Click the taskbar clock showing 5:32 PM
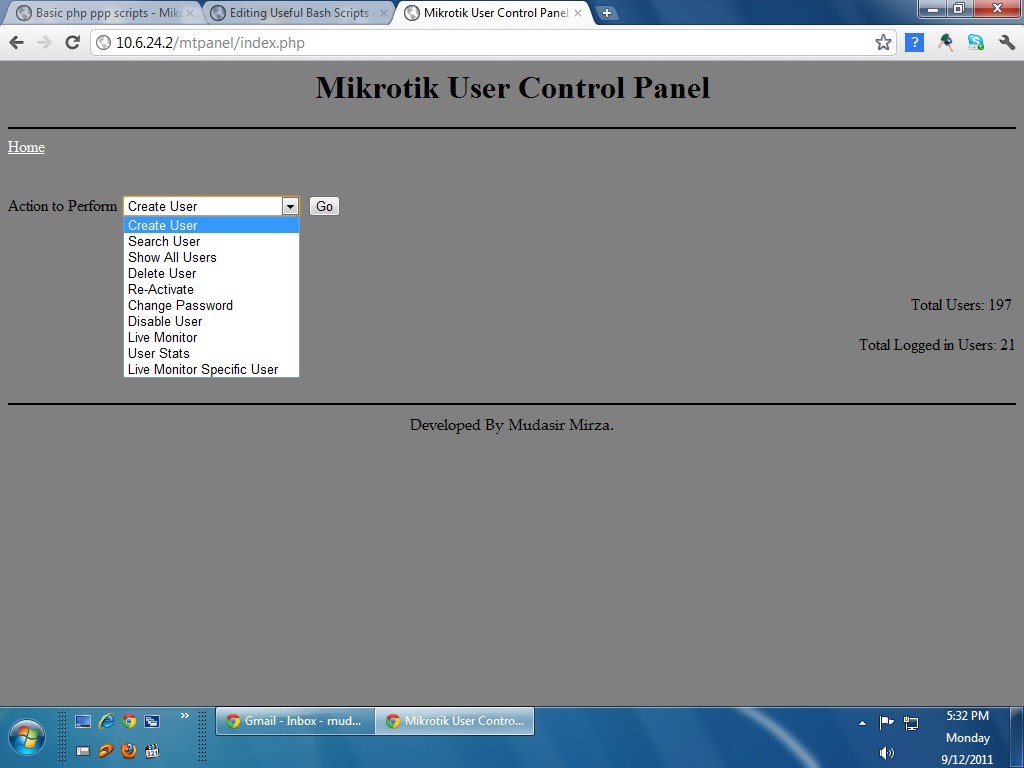The image size is (1024, 768). [x=967, y=716]
